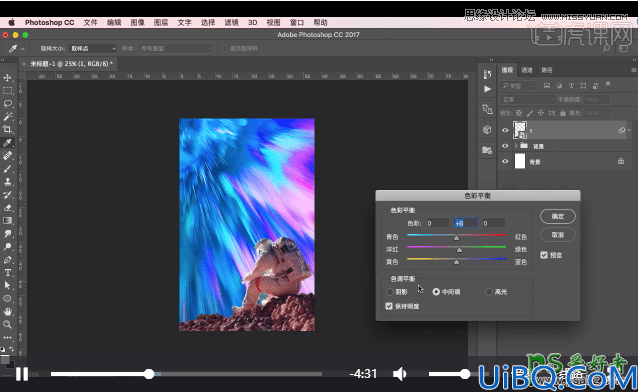Select the Brush tool
Image resolution: width=638 pixels, height=392 pixels.
pos(7,169)
